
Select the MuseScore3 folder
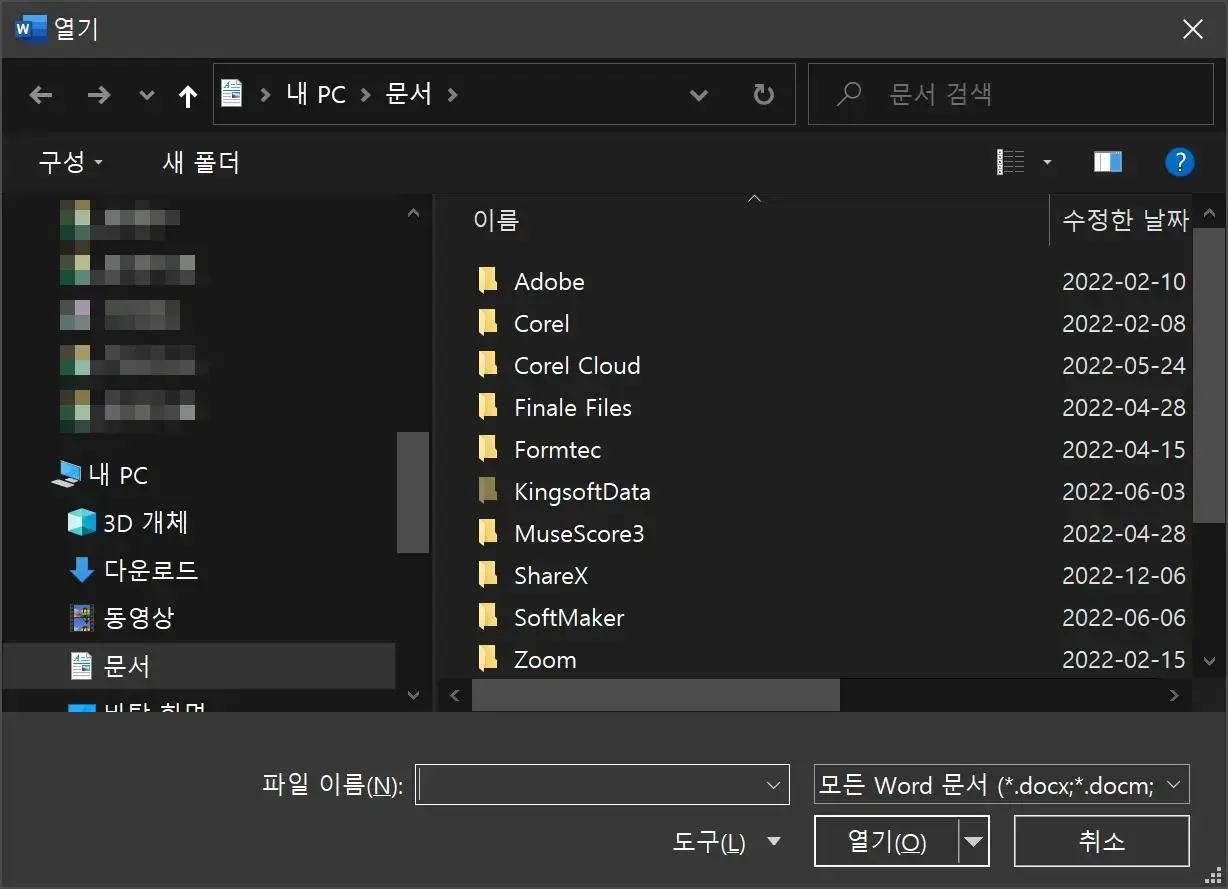[x=579, y=534]
